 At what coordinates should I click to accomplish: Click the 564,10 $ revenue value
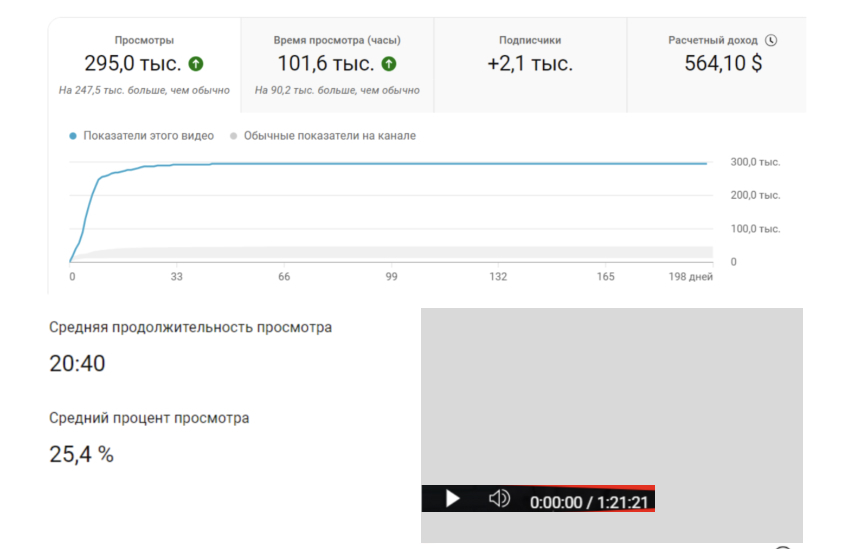tap(723, 63)
